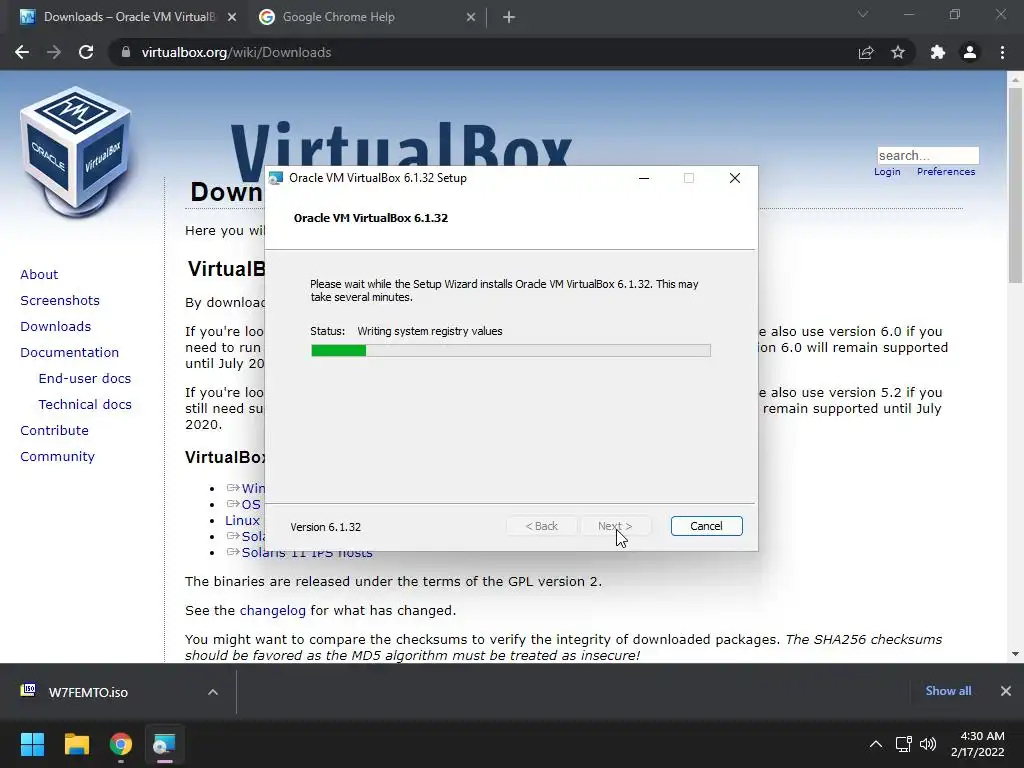Click the VirtualBox installer taskbar icon
This screenshot has height=768, width=1024.
click(165, 744)
